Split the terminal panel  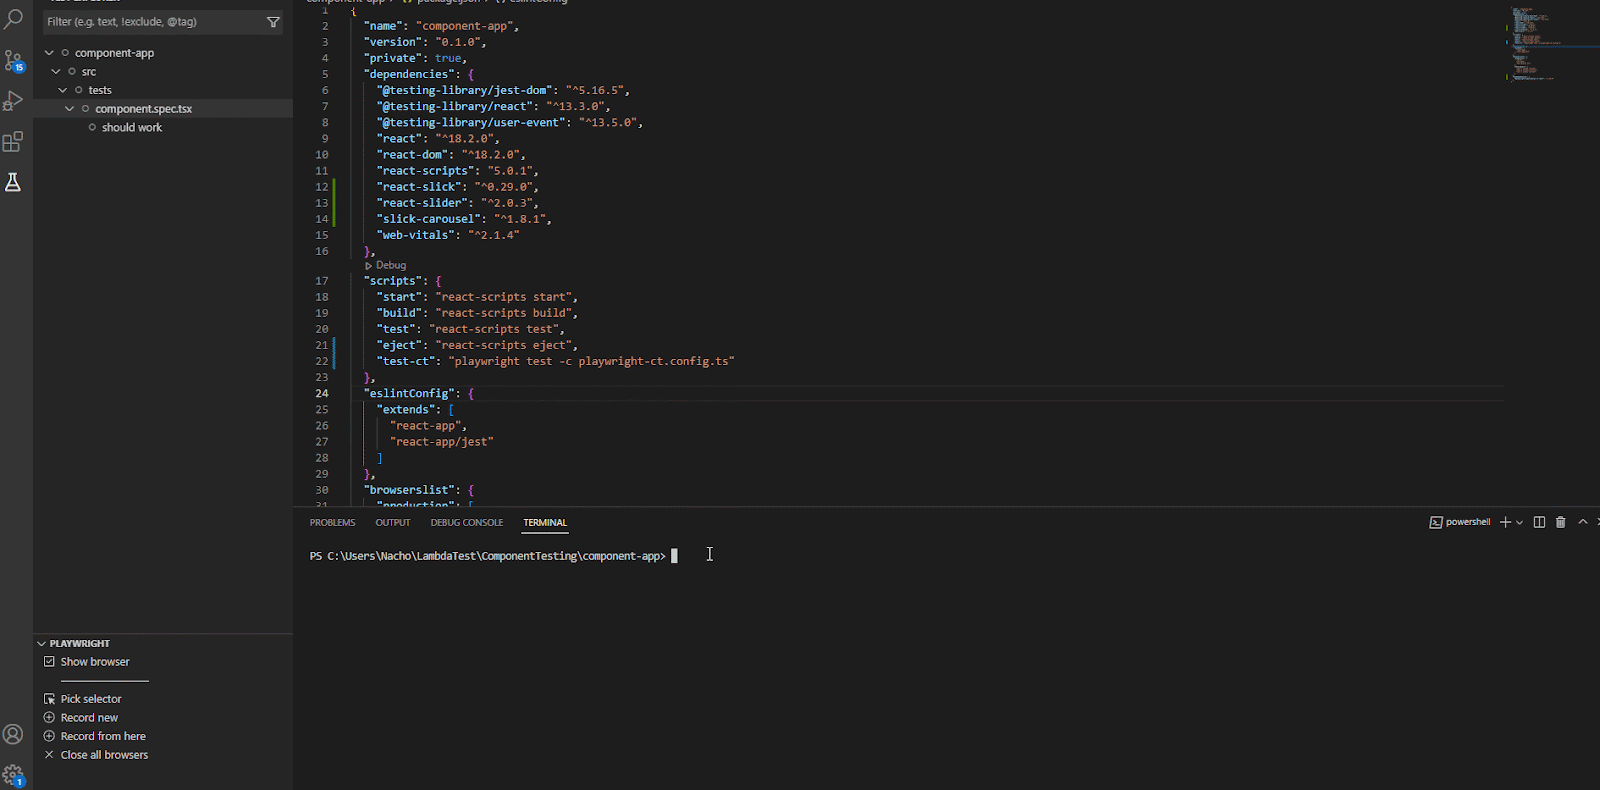click(x=1539, y=522)
